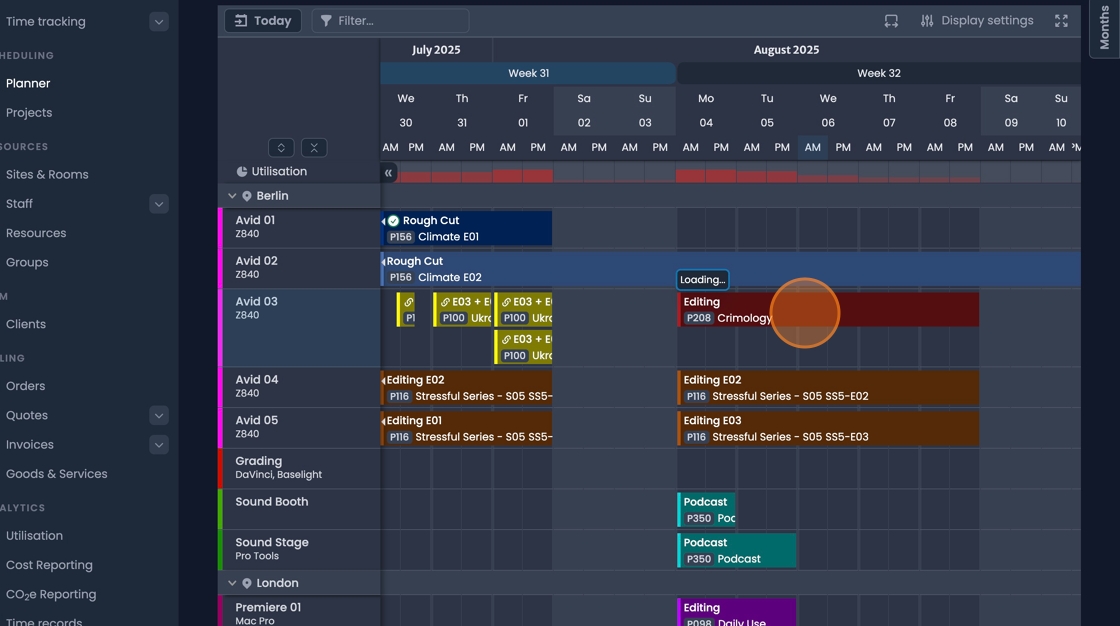Select the Podcast booking on Sound Stage
The image size is (1120, 626).
point(736,550)
